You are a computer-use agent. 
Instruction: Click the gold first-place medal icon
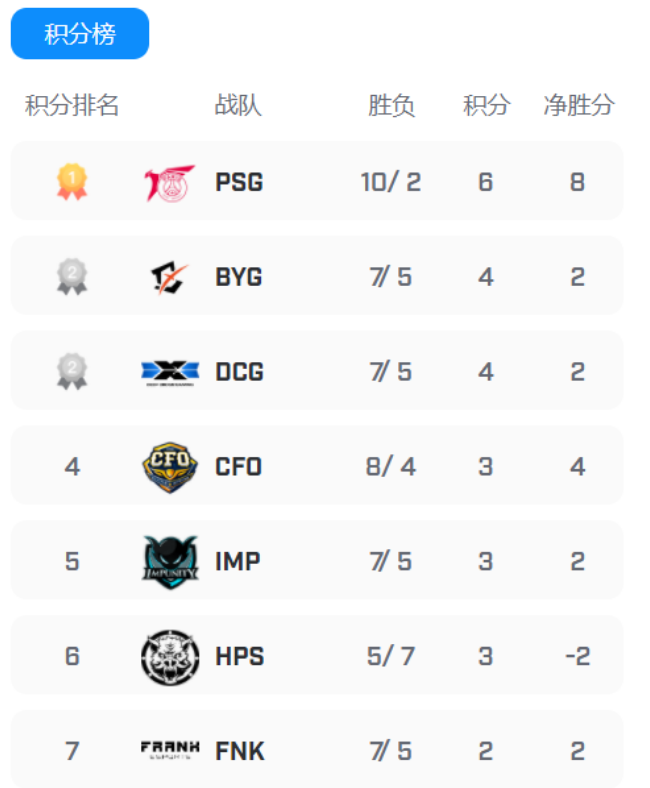(72, 182)
